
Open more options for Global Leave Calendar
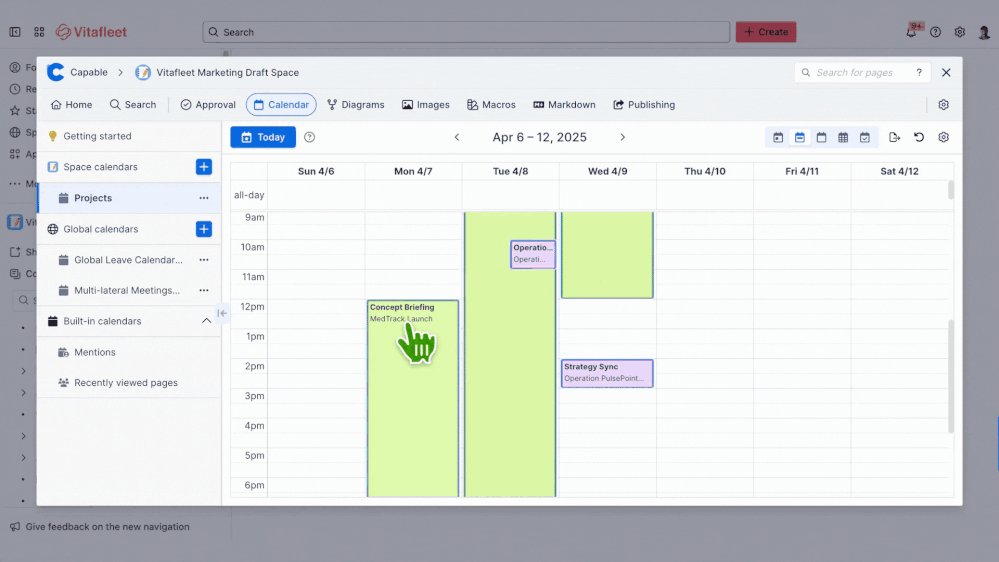click(204, 260)
